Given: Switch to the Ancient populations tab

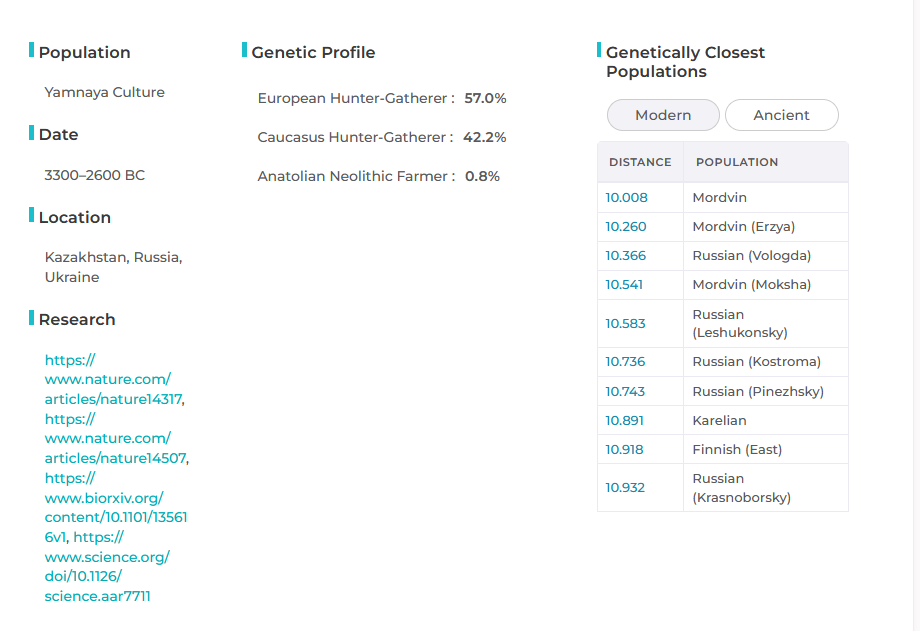Looking at the screenshot, I should pos(781,115).
